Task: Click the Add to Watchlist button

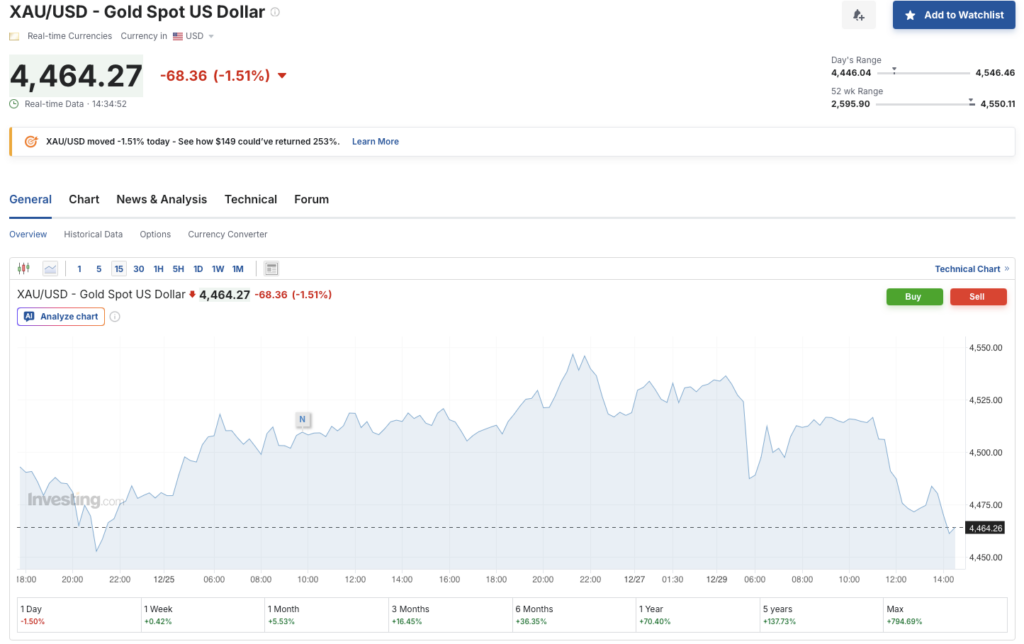Action: click(953, 14)
